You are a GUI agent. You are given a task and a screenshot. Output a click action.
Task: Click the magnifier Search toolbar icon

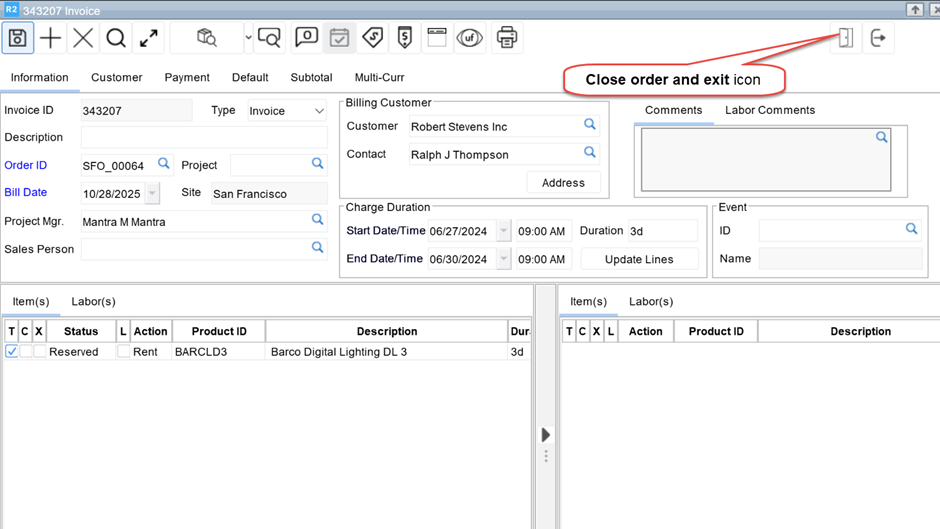point(116,38)
